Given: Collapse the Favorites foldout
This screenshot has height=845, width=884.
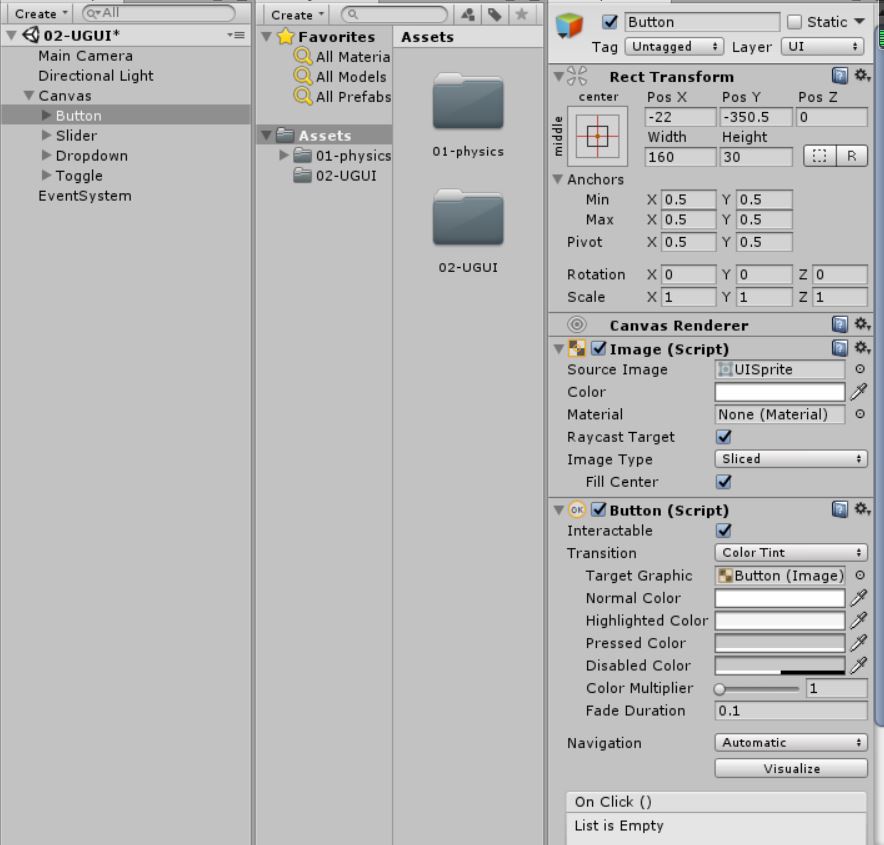Looking at the screenshot, I should click(267, 37).
